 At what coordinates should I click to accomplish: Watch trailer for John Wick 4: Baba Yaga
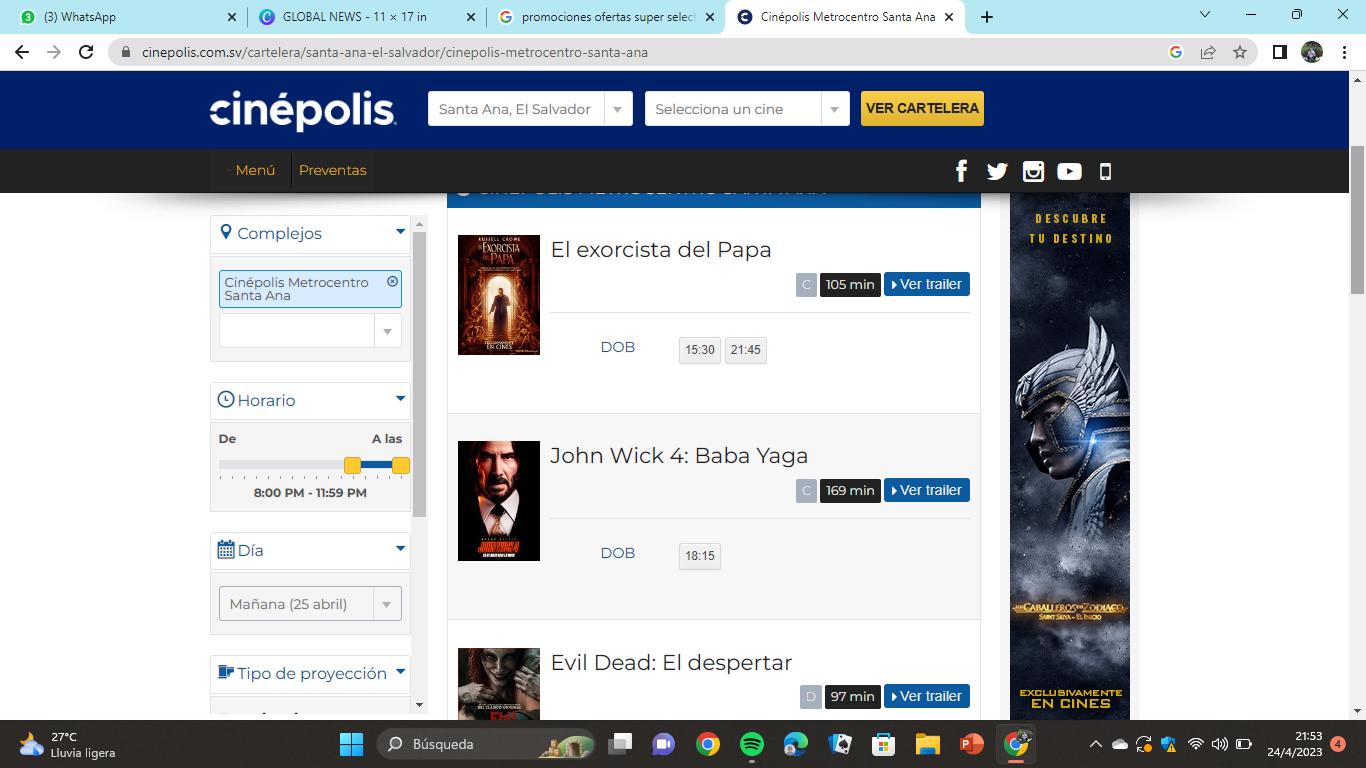pos(927,490)
